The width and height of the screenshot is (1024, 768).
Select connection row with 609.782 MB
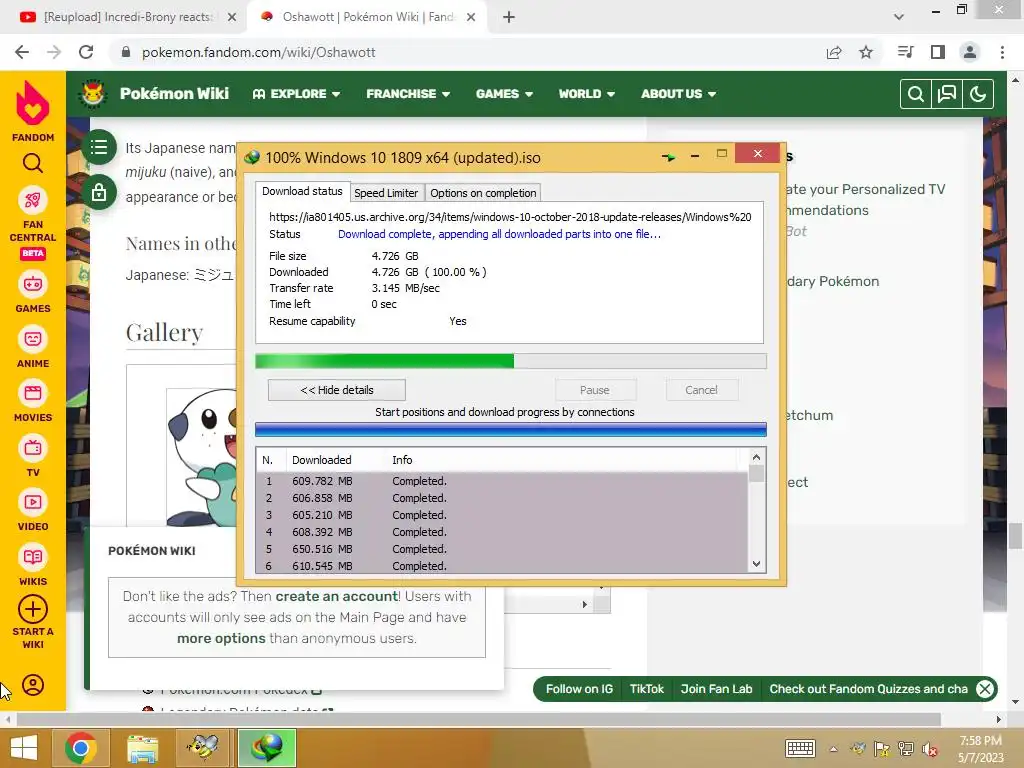(502, 481)
